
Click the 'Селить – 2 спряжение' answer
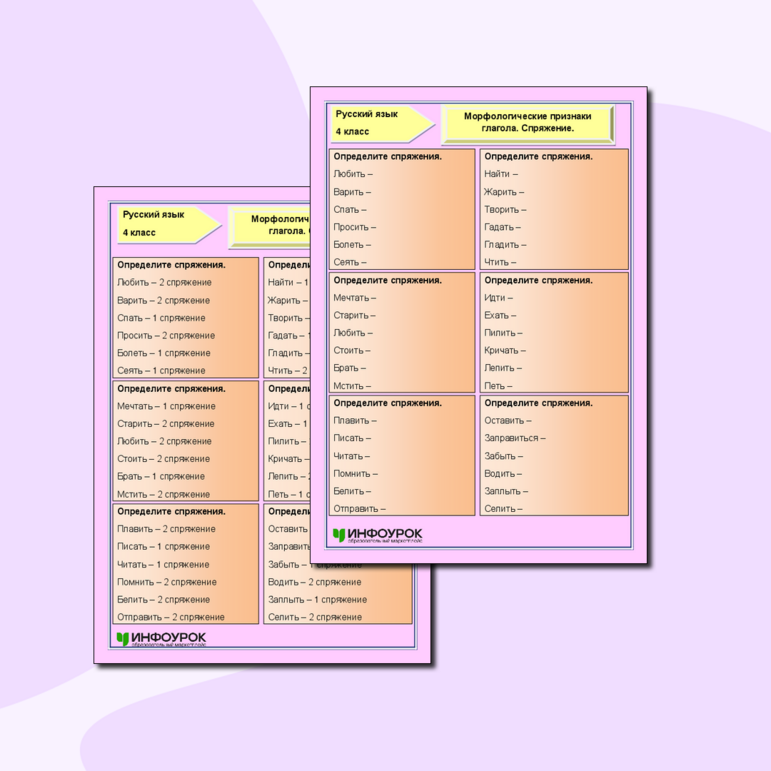point(314,617)
